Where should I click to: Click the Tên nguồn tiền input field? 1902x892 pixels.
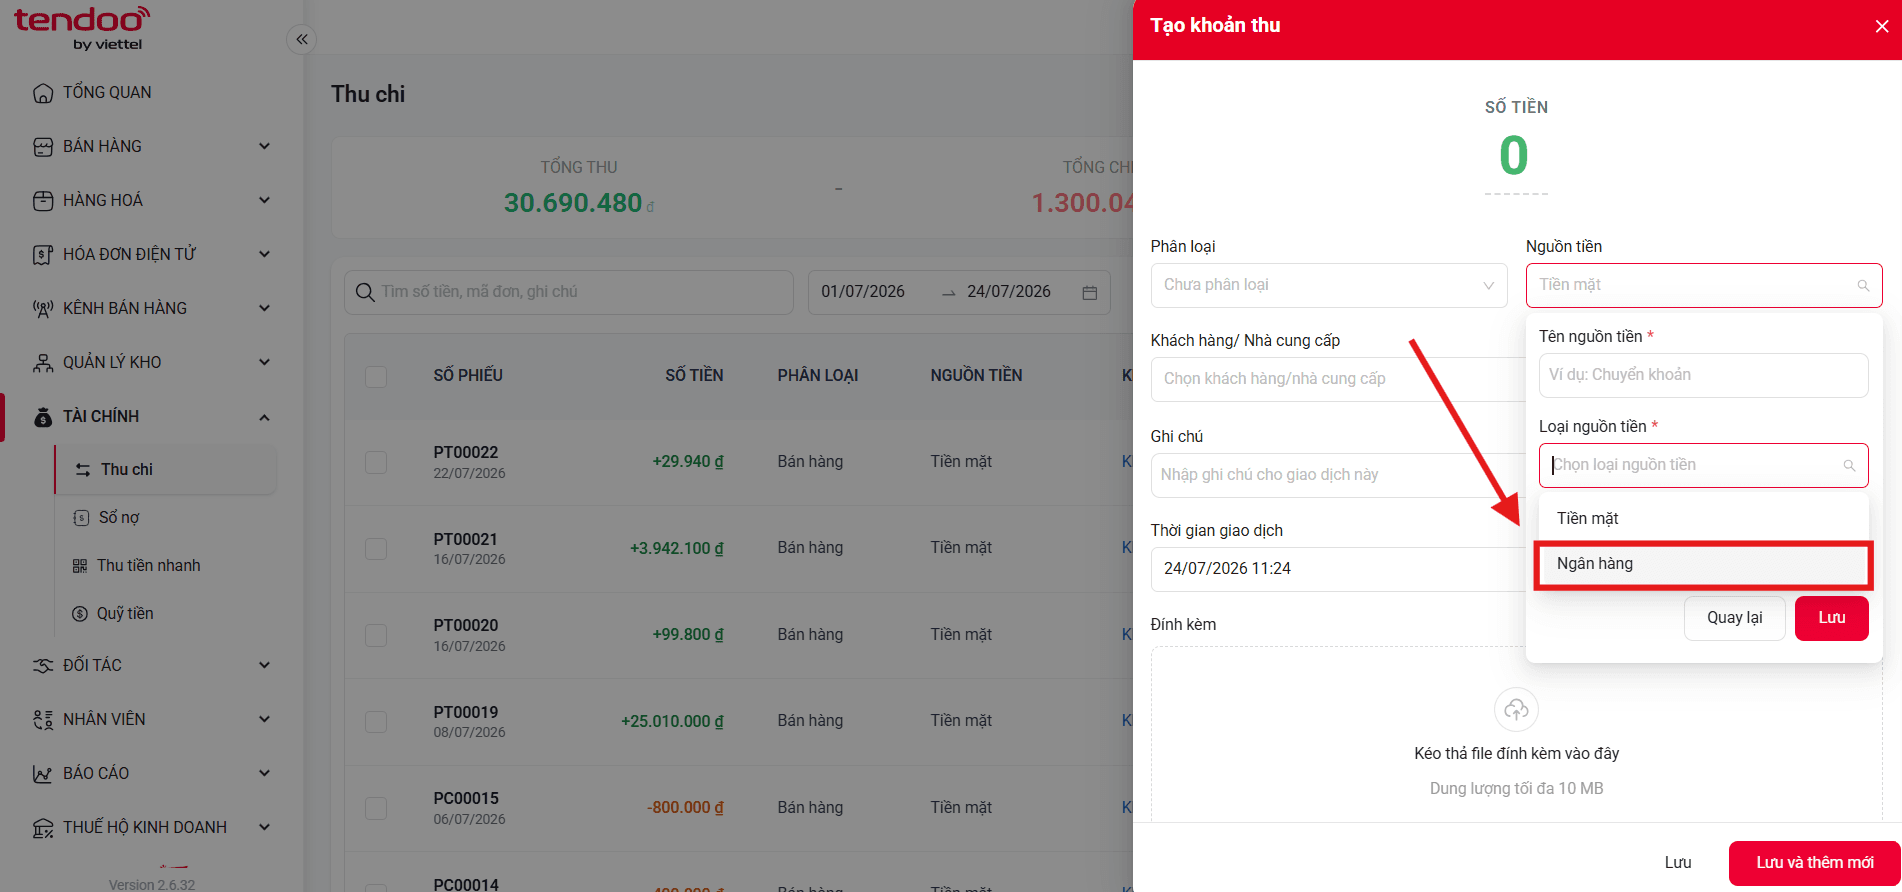1703,375
